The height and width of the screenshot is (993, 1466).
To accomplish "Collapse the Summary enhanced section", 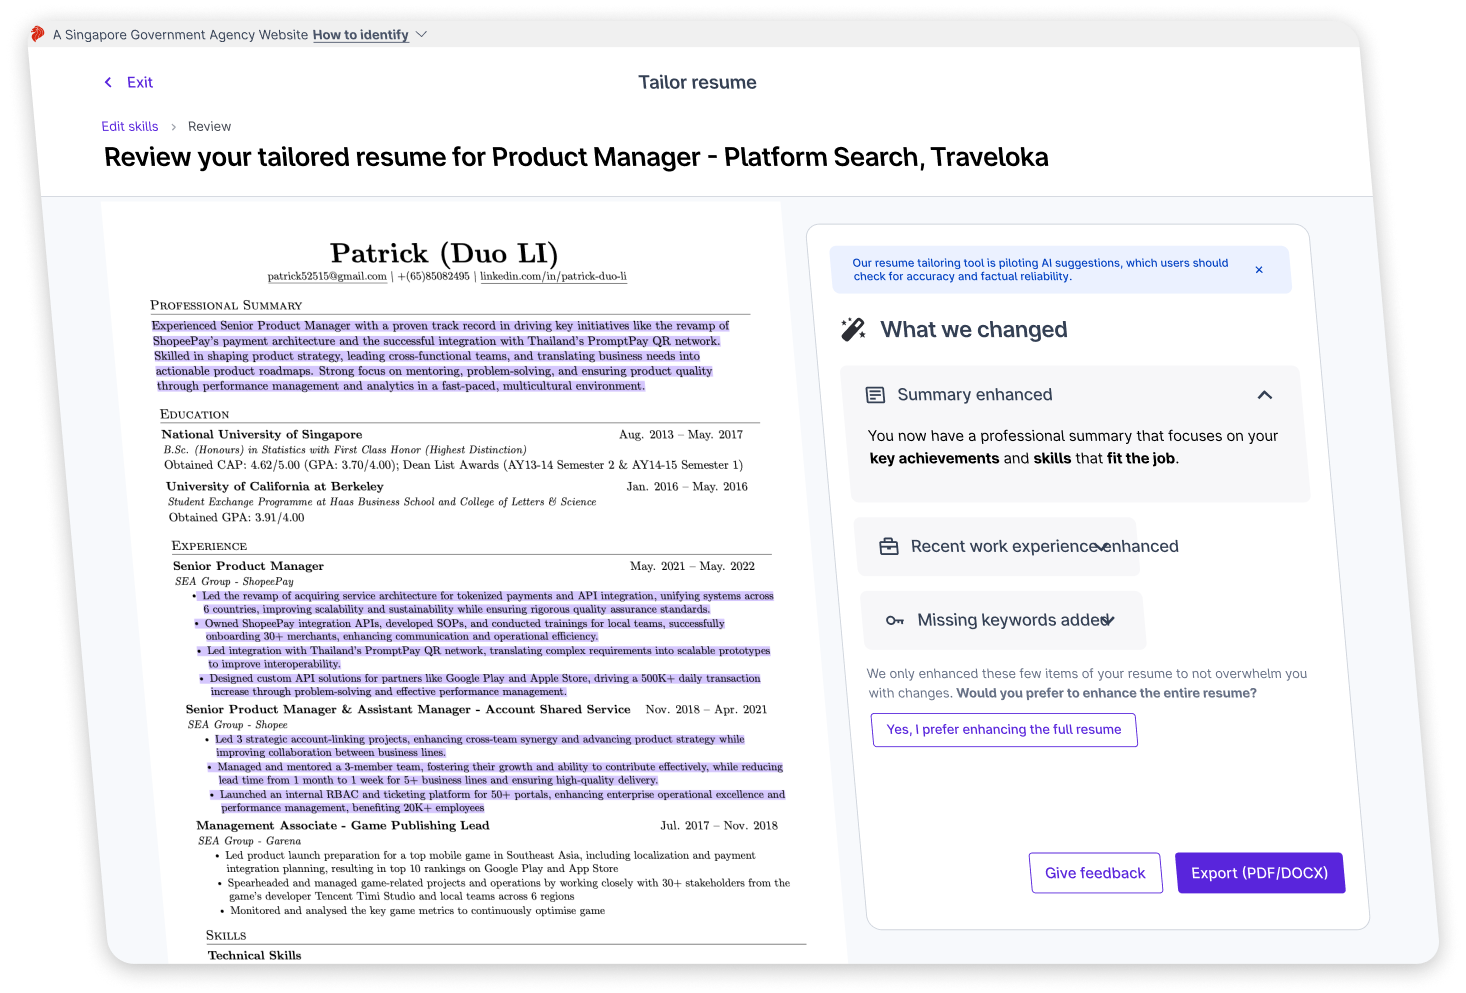I will [1264, 395].
